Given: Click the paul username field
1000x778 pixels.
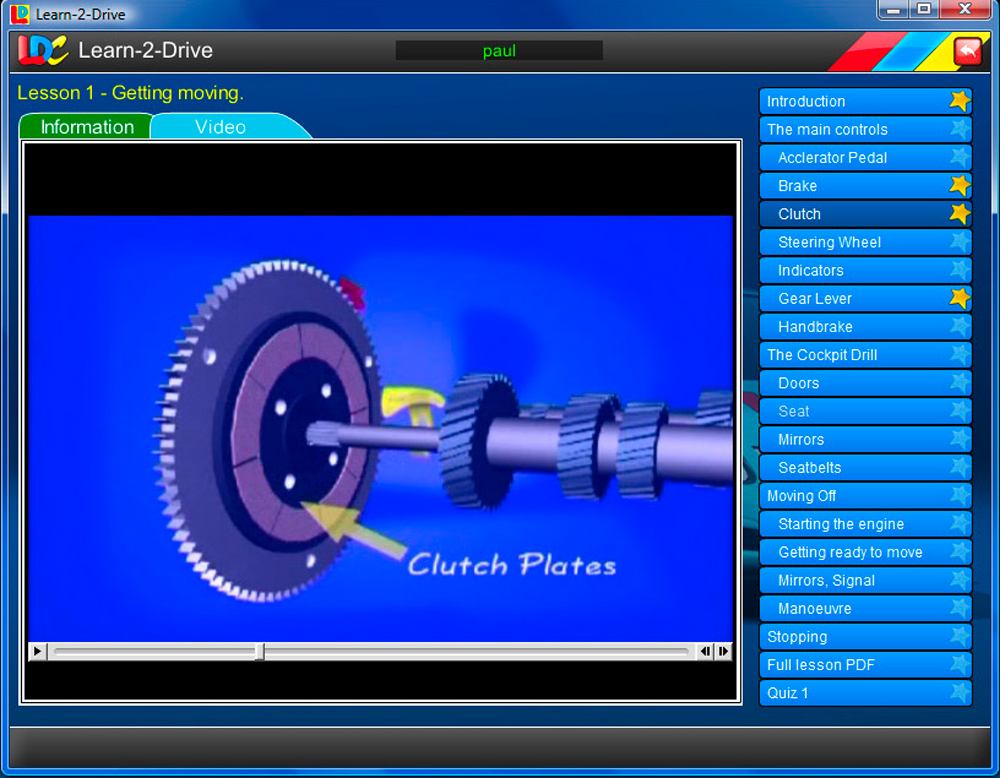Looking at the screenshot, I should (498, 50).
